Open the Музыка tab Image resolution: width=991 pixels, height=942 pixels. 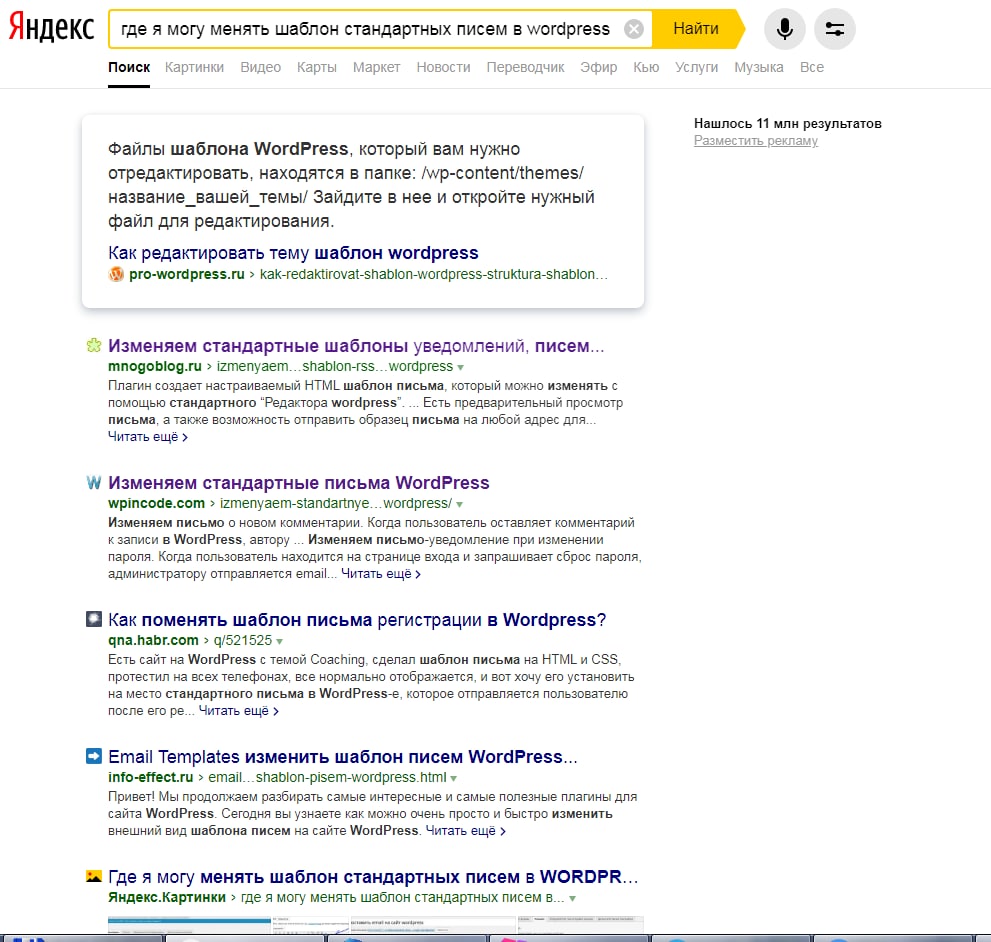(758, 67)
